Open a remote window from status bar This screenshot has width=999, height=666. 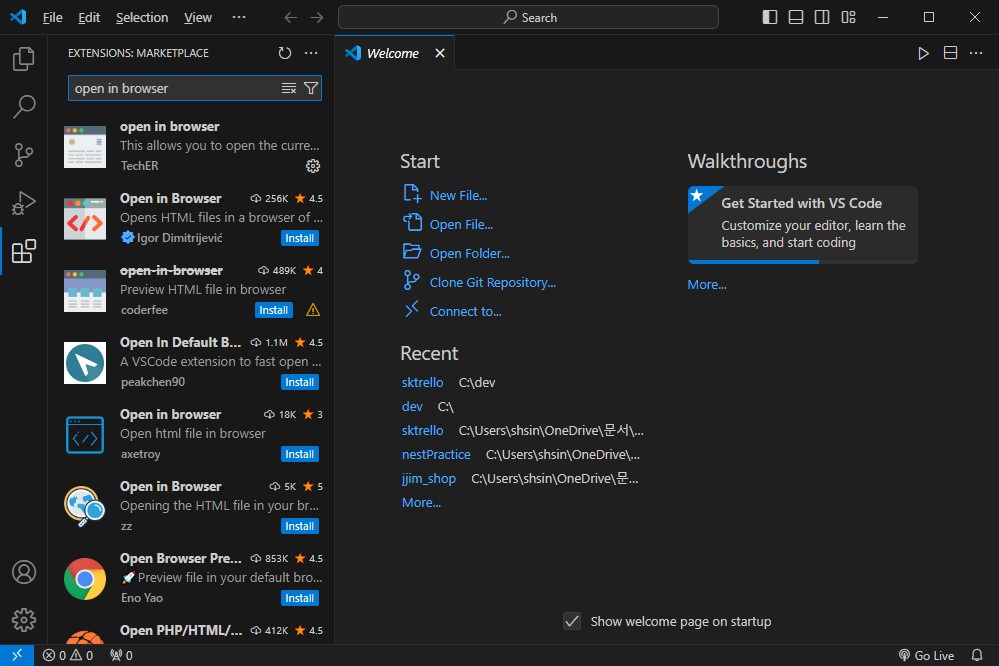click(17, 655)
